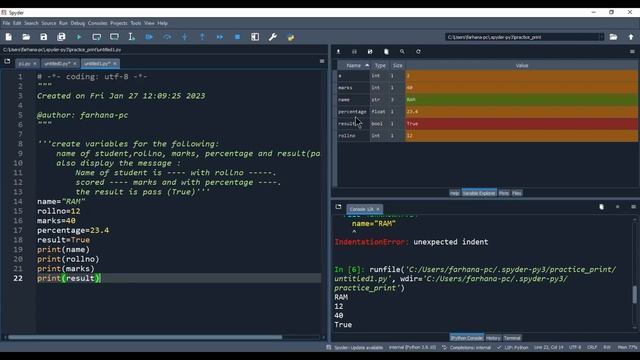Screen dimensions: 640x360
Task: Open file using folder toolbar icon
Action: [x=26, y=37]
